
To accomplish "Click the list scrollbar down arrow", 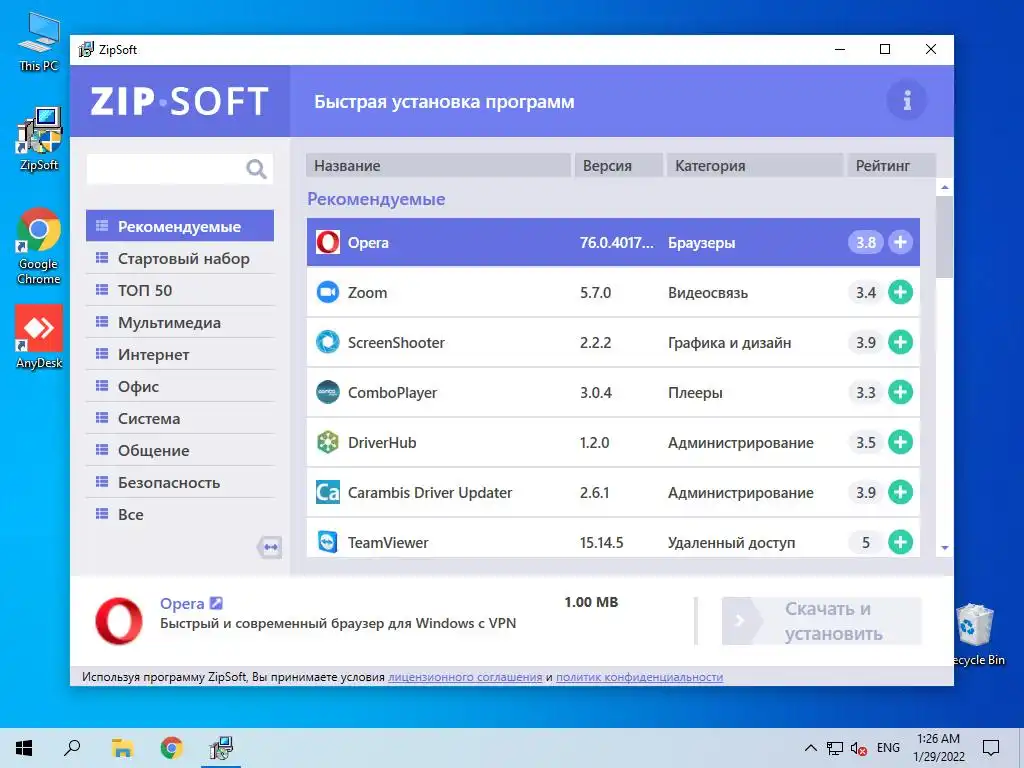I will pos(944,547).
